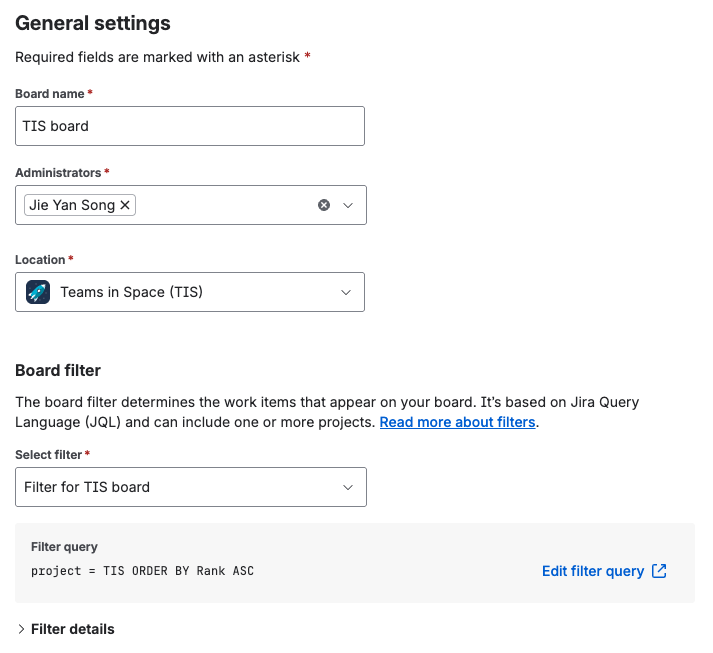Click the external link icon beside Edit filter query
This screenshot has height=653, width=713.
tap(659, 571)
